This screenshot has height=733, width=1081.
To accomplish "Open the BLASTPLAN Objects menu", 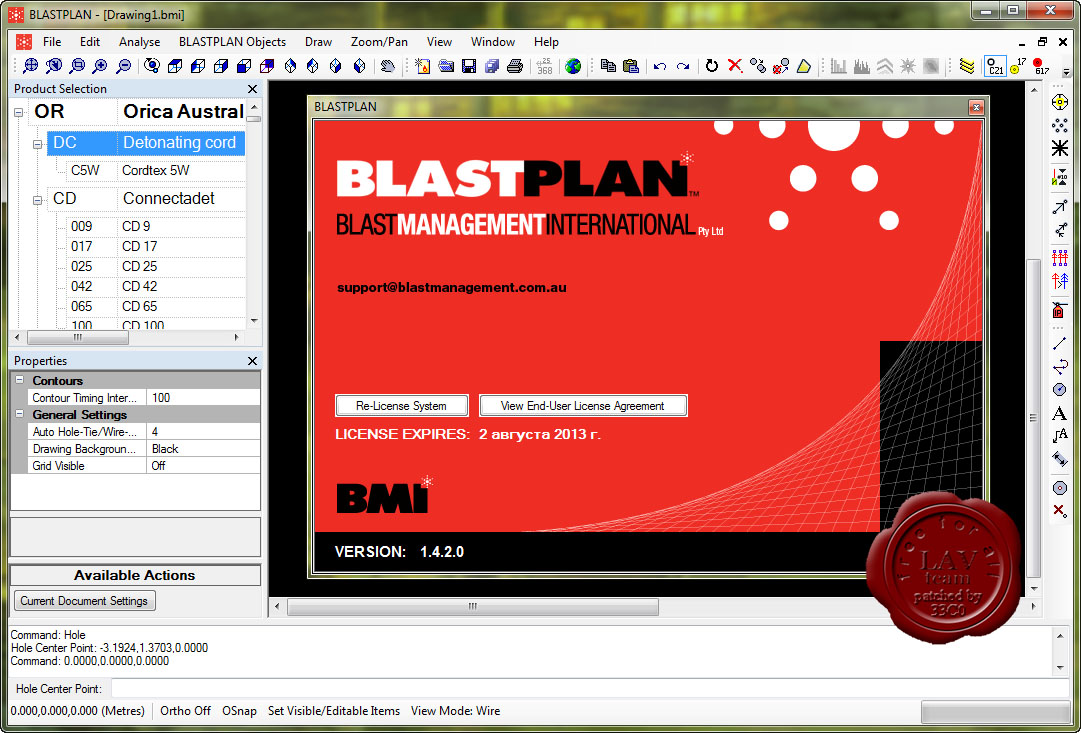I will (232, 42).
